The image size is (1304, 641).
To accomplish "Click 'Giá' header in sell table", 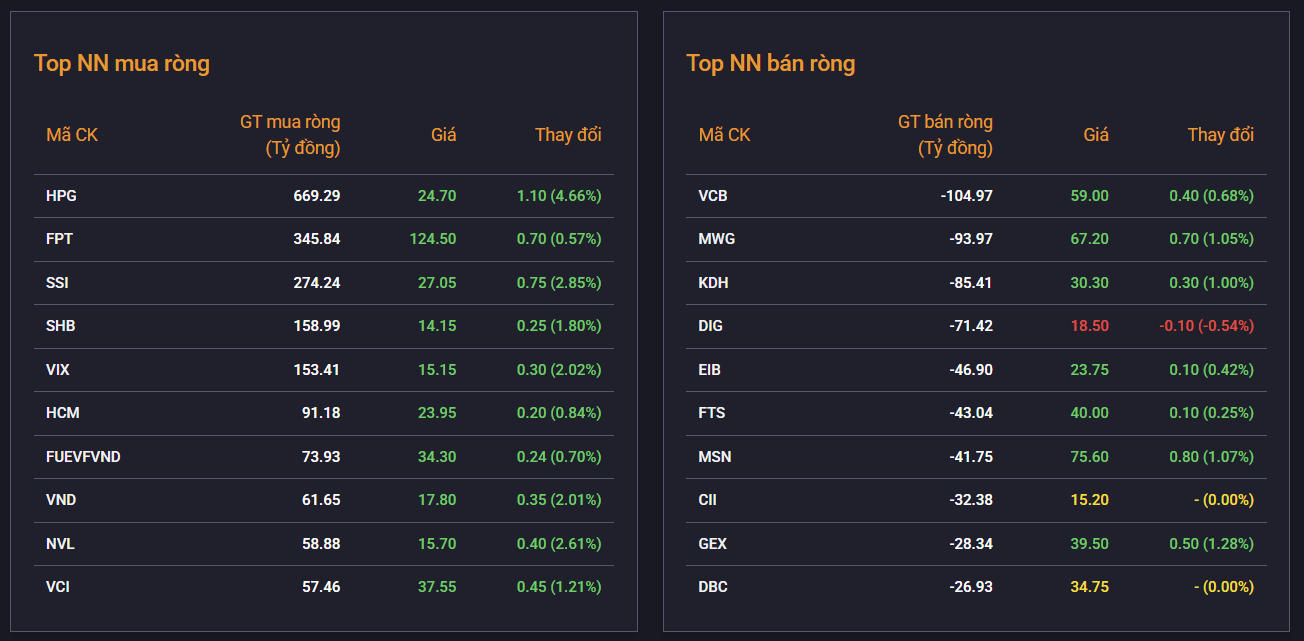I will (x=1096, y=135).
